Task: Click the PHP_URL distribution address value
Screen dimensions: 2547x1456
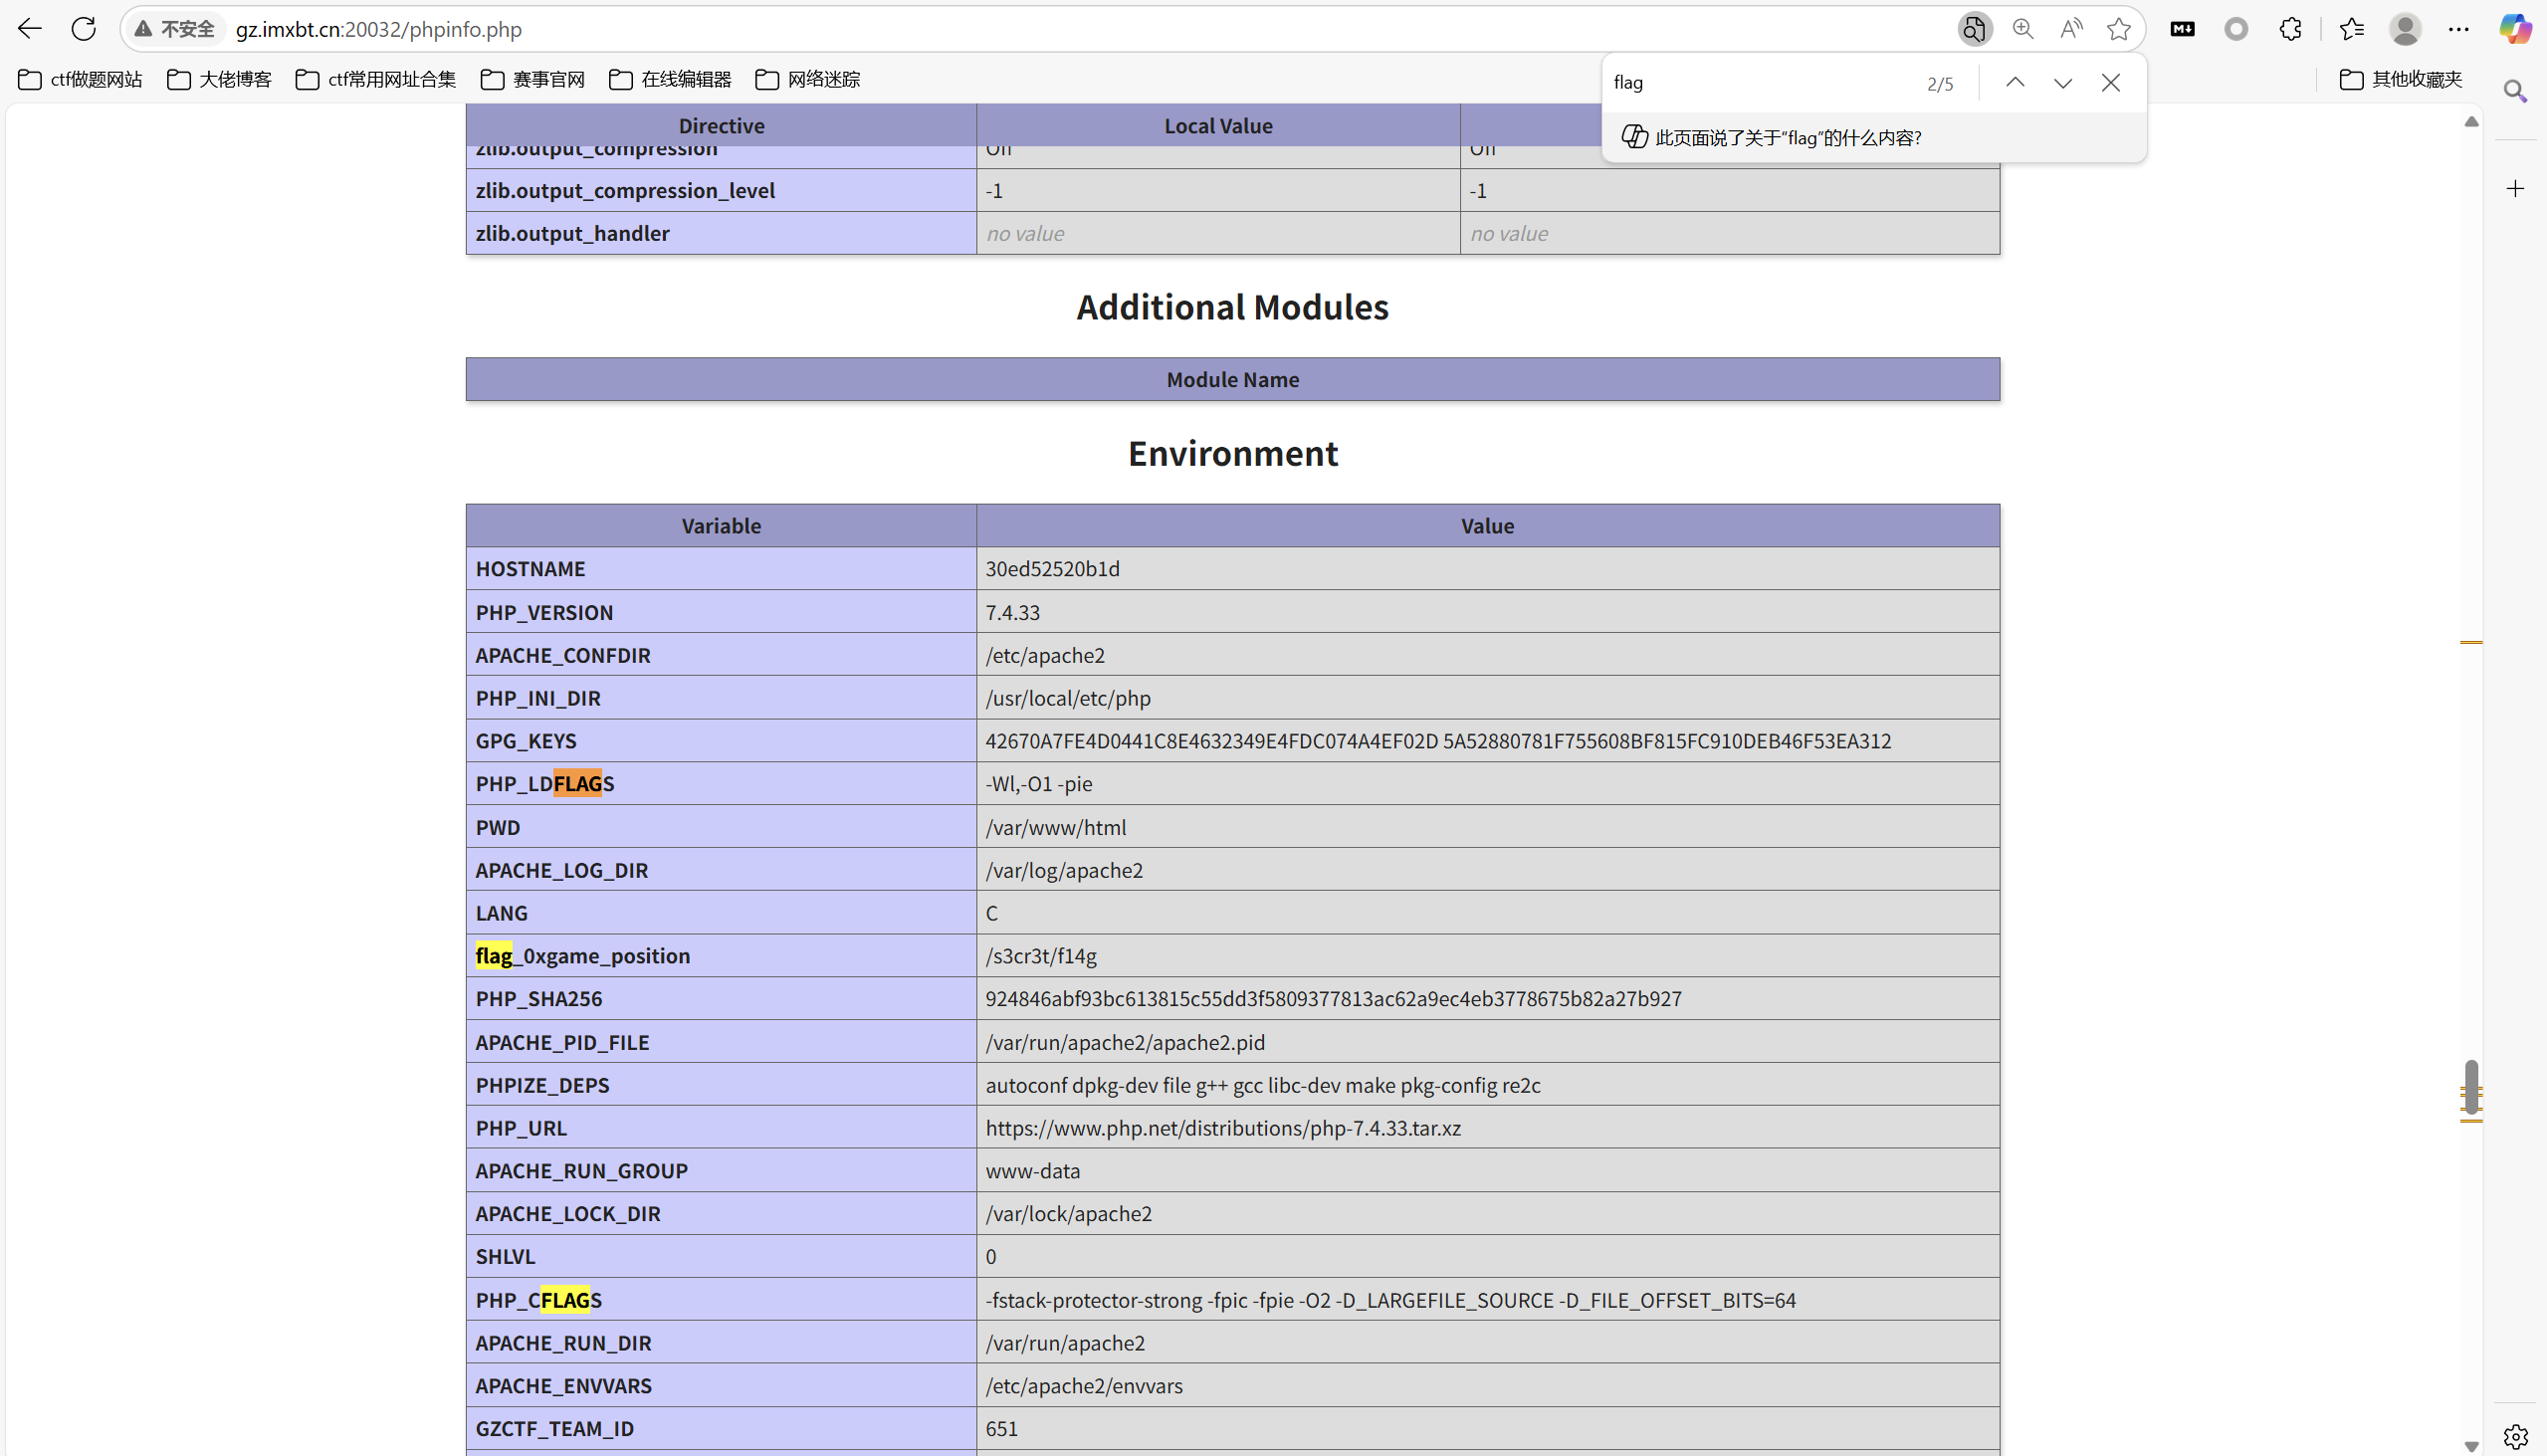Action: [x=1223, y=1127]
